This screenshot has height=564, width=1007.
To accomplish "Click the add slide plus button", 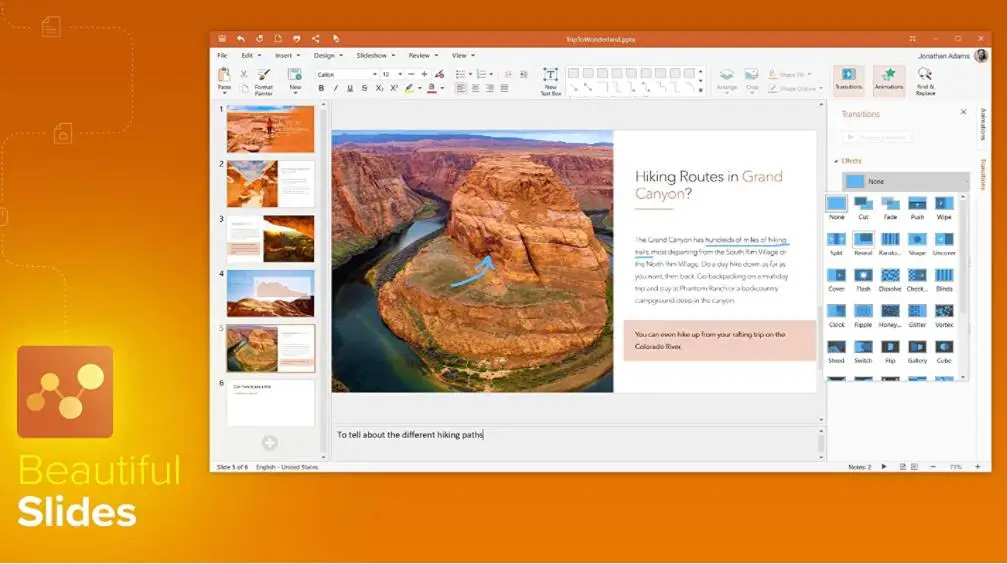I will 269,443.
